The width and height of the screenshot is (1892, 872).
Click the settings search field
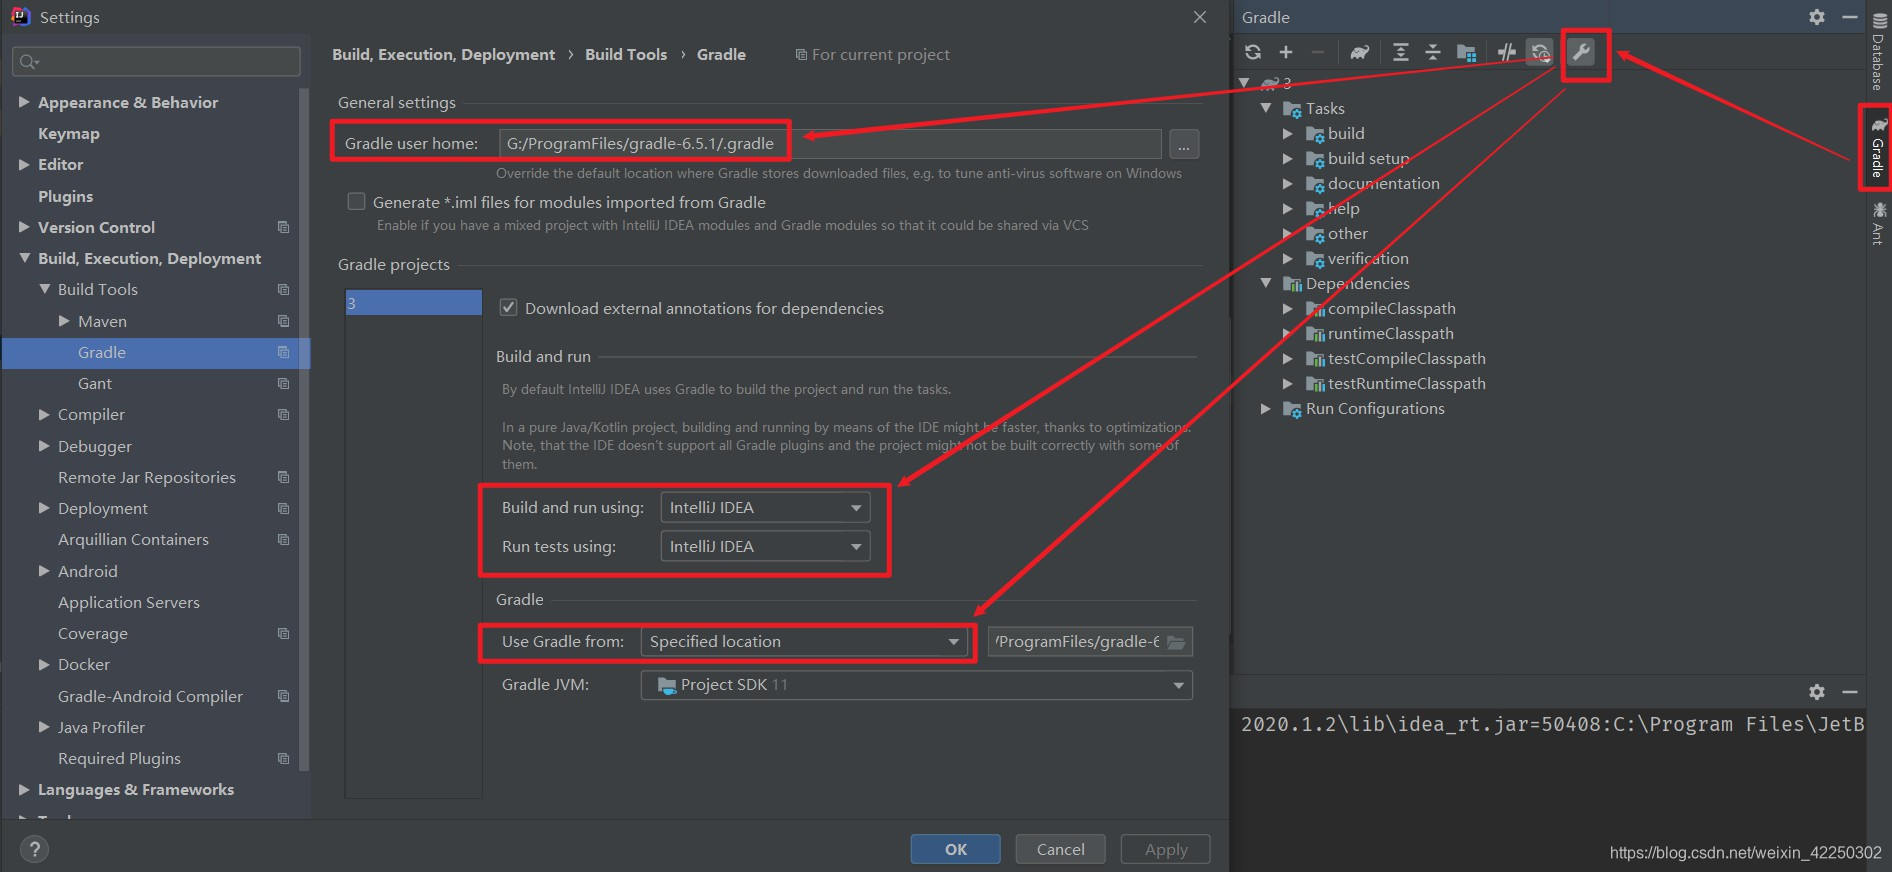pos(157,61)
